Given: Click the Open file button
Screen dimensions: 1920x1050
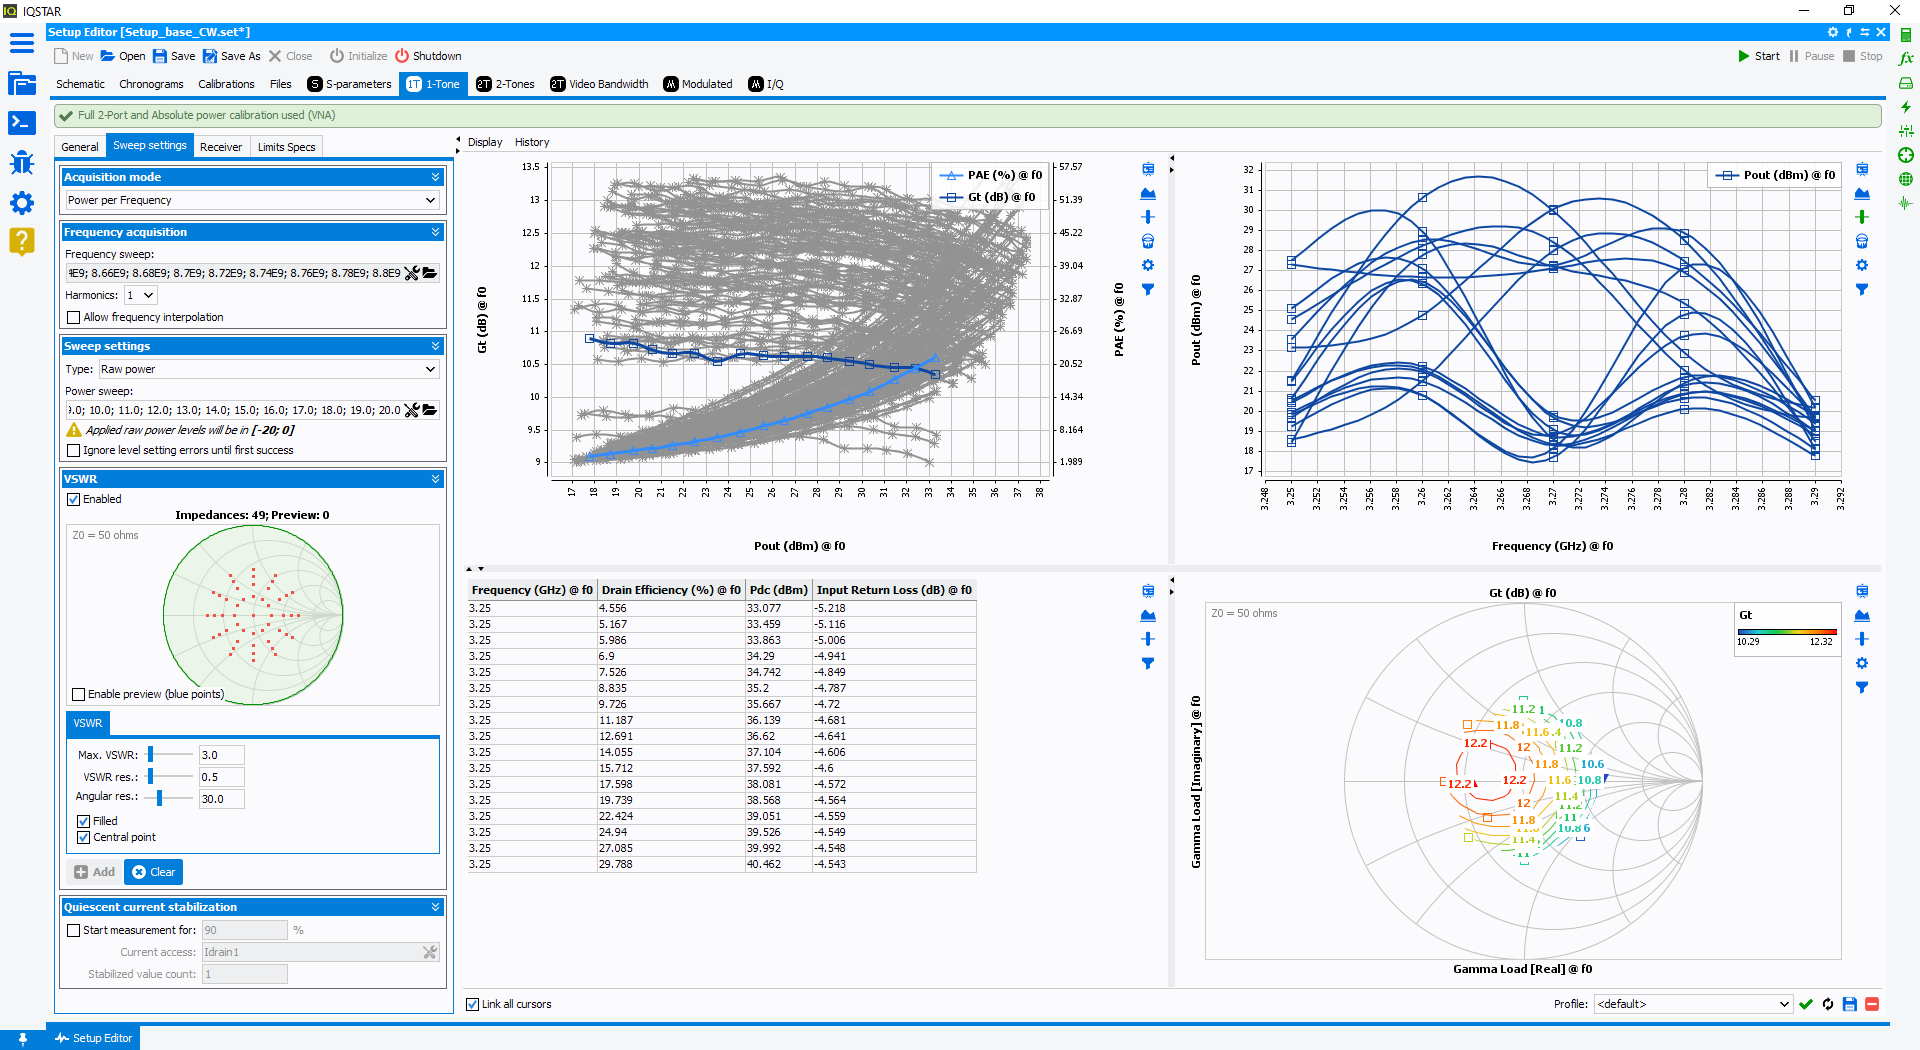Looking at the screenshot, I should (123, 56).
